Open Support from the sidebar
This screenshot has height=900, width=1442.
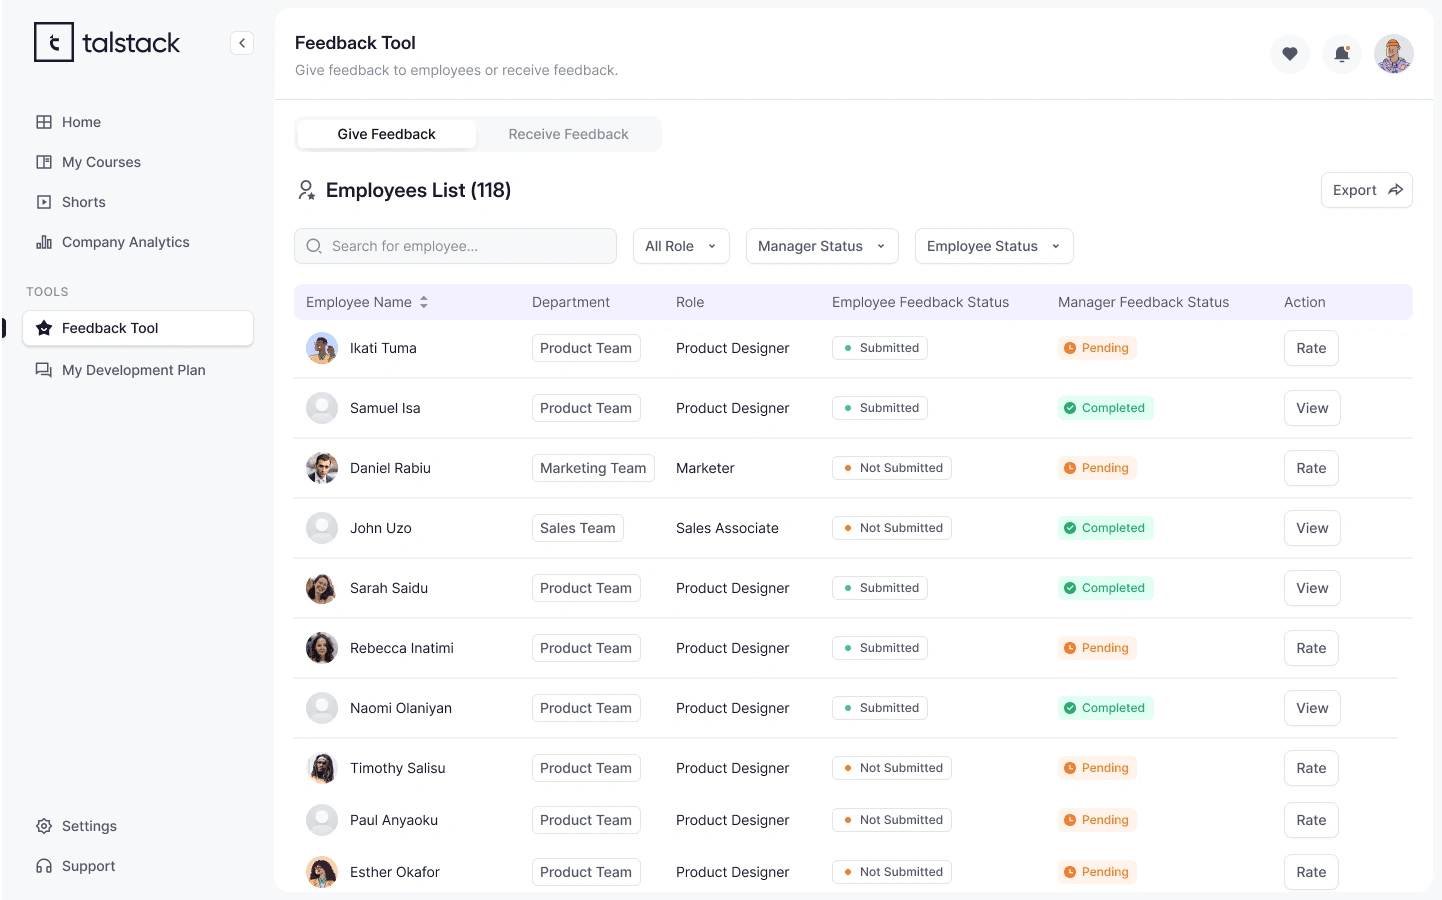click(88, 866)
